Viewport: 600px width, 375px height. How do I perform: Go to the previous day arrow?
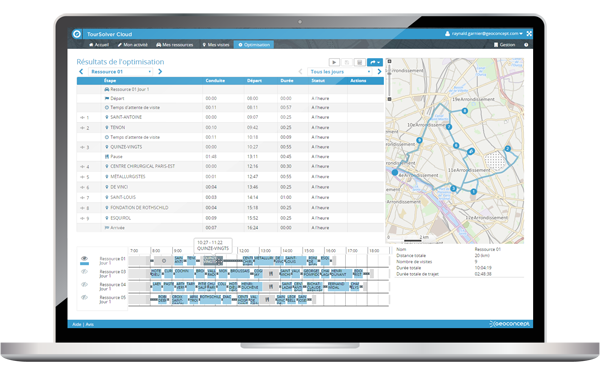[x=300, y=72]
